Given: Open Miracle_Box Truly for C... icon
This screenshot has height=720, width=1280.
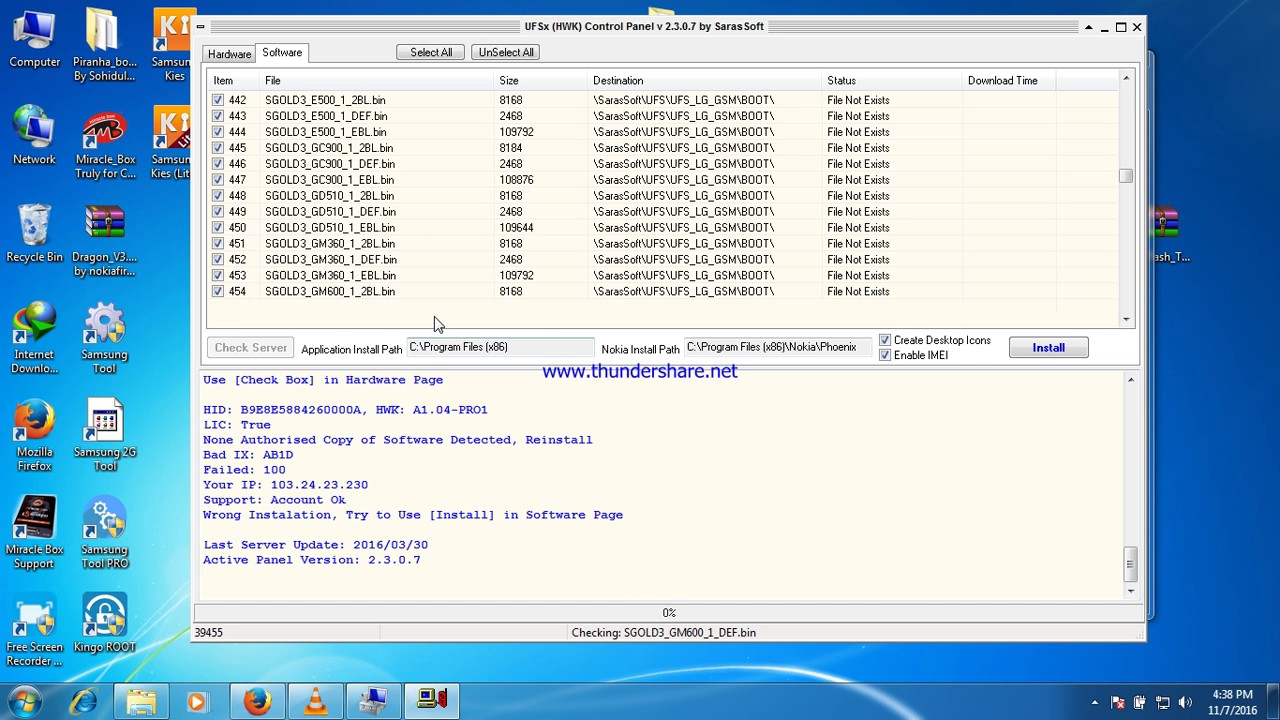Looking at the screenshot, I should click(105, 145).
